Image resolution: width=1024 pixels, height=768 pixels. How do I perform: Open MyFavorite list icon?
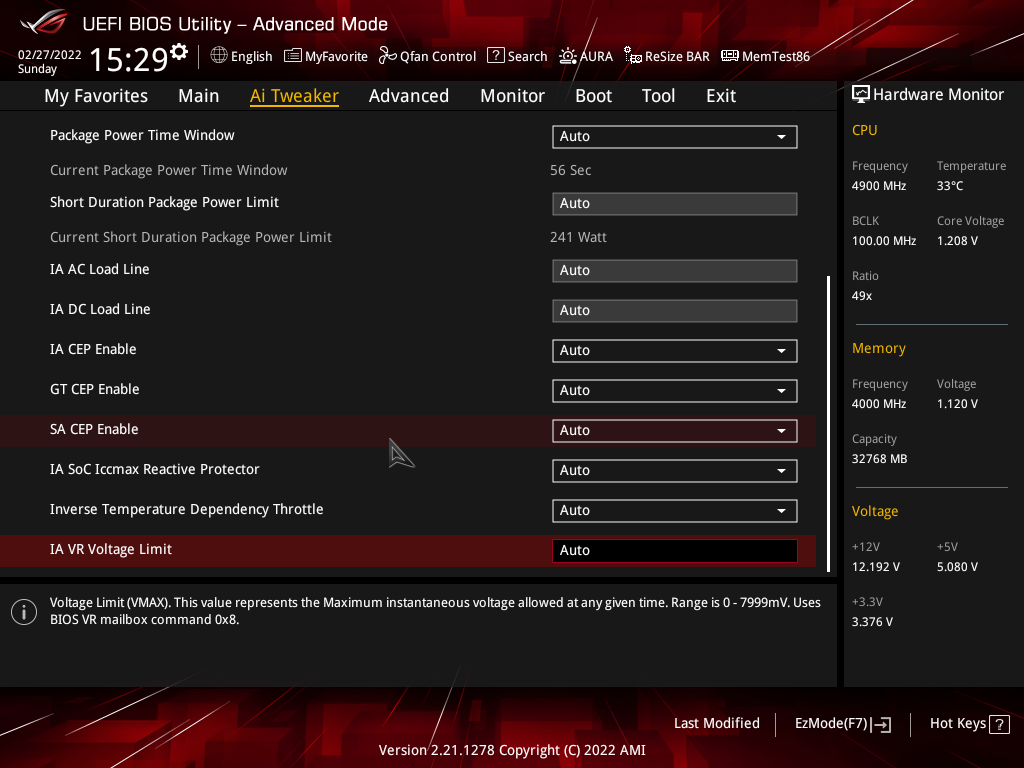coord(293,56)
